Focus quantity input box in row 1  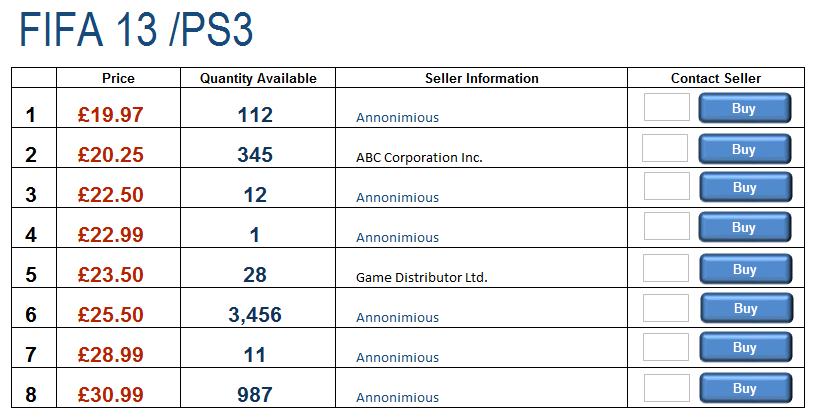(667, 107)
